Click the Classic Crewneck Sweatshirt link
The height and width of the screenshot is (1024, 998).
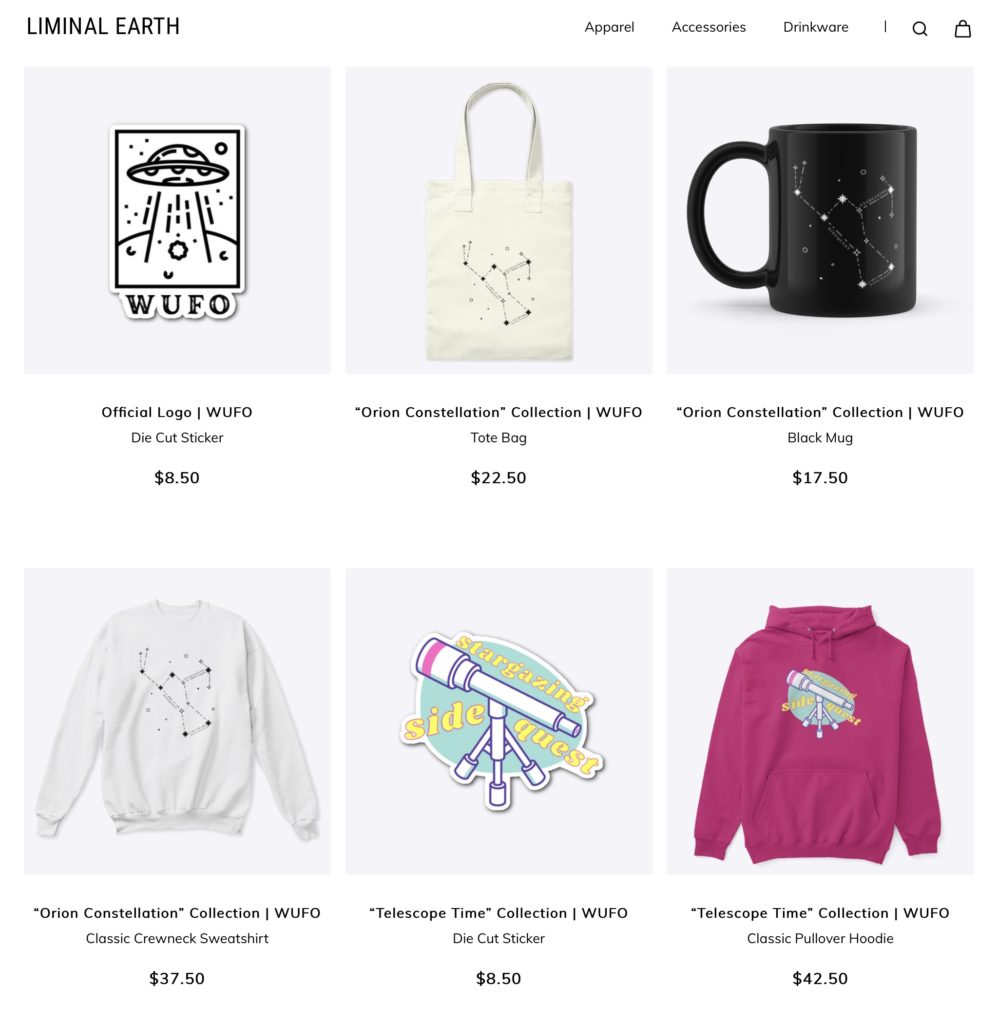pos(177,938)
